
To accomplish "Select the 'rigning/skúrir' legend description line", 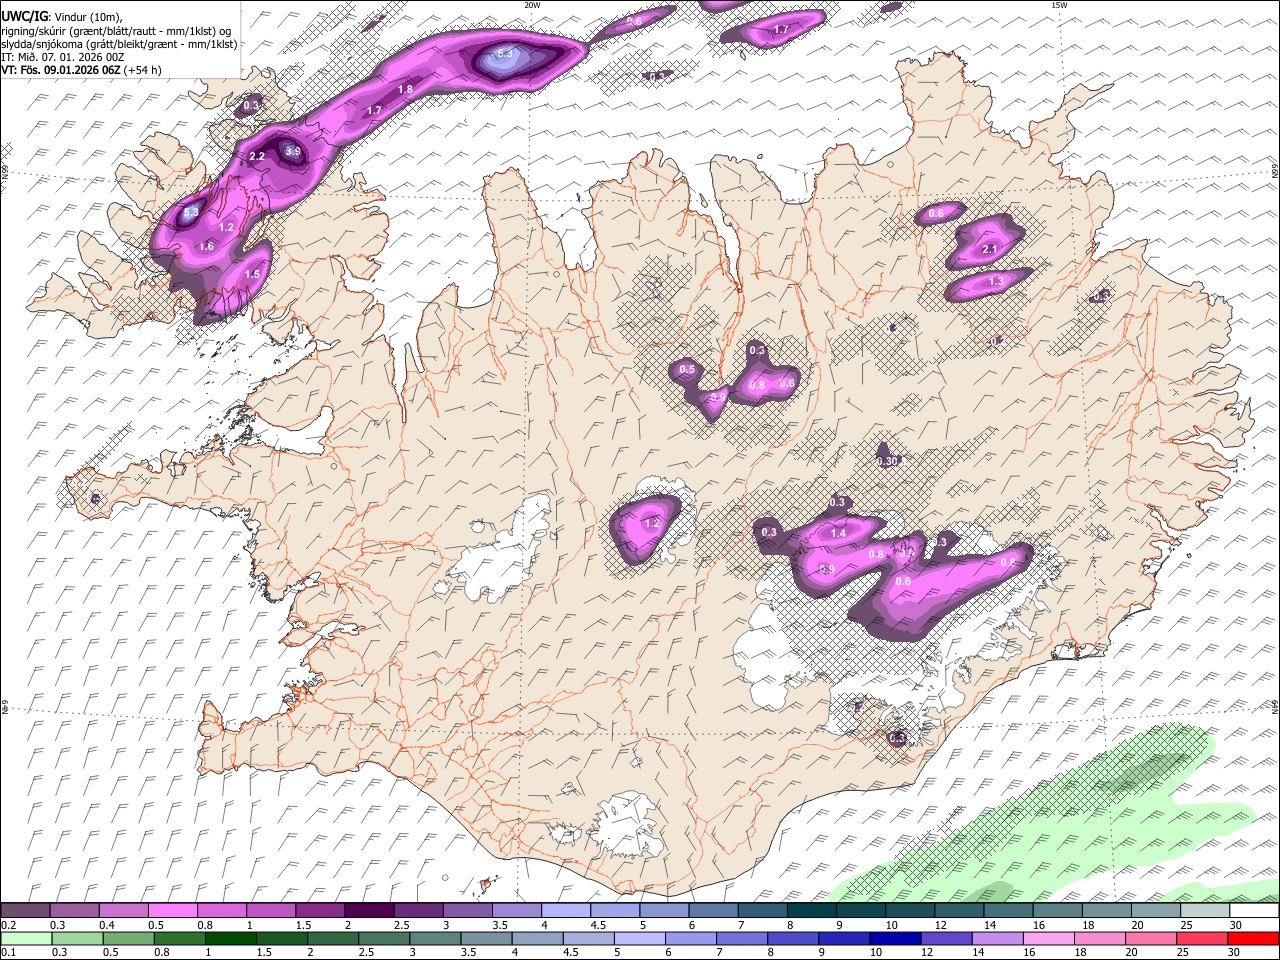I will pos(116,30).
